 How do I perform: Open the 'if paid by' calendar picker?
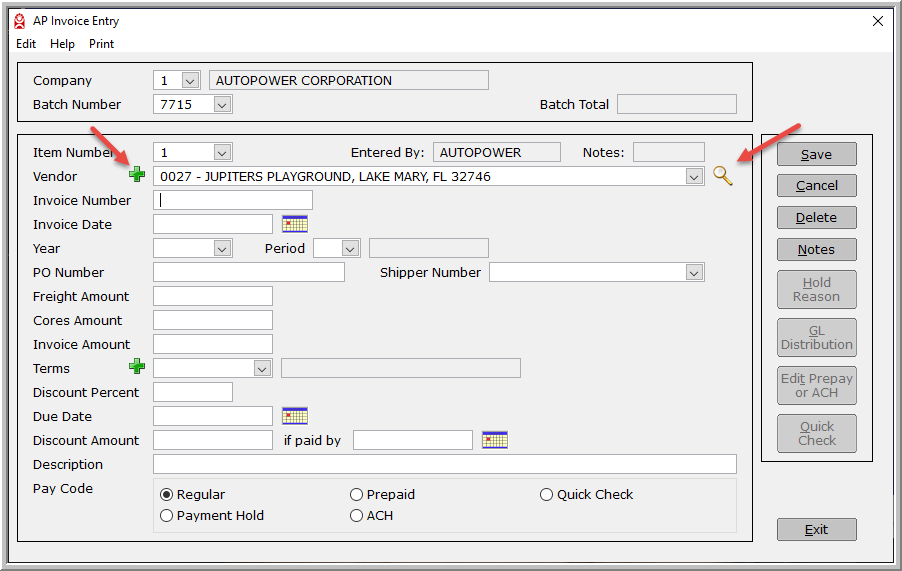coord(495,440)
